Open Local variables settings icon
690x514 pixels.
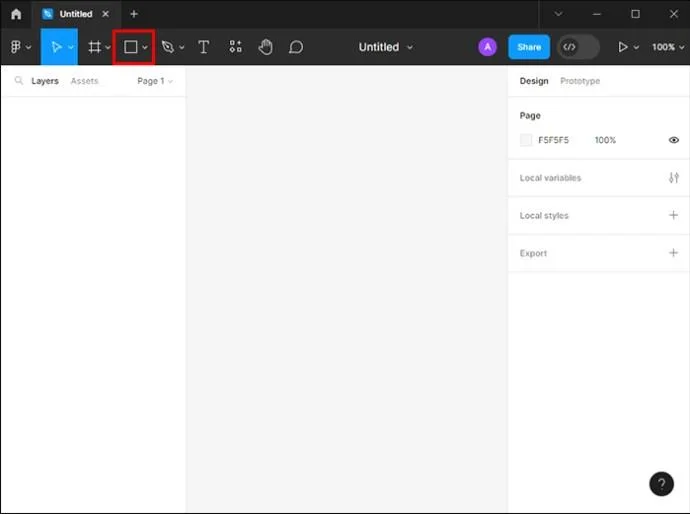(x=673, y=178)
